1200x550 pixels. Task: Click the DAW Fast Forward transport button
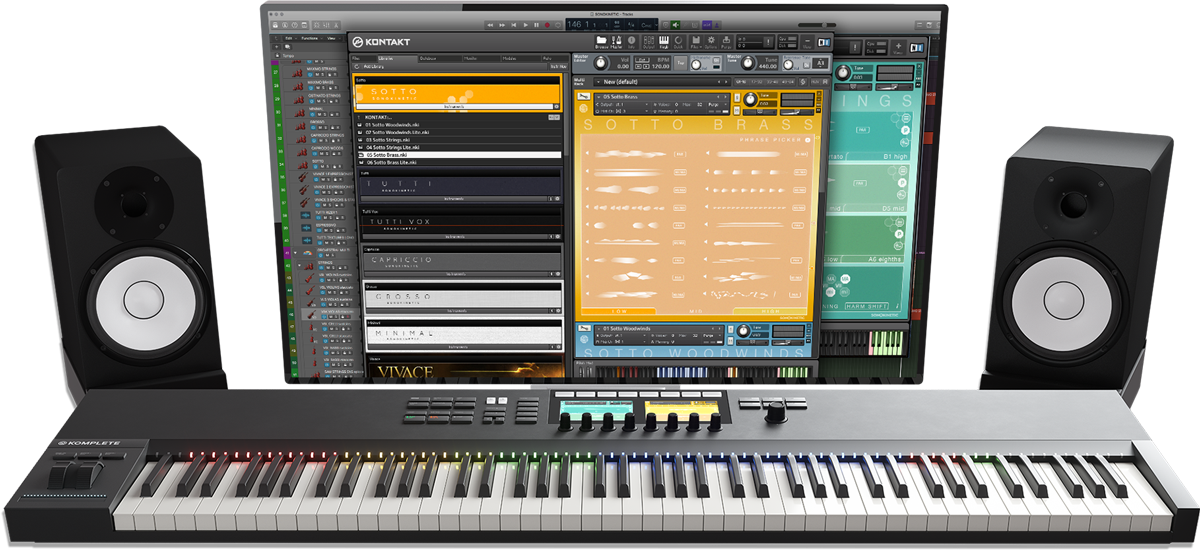(x=502, y=25)
